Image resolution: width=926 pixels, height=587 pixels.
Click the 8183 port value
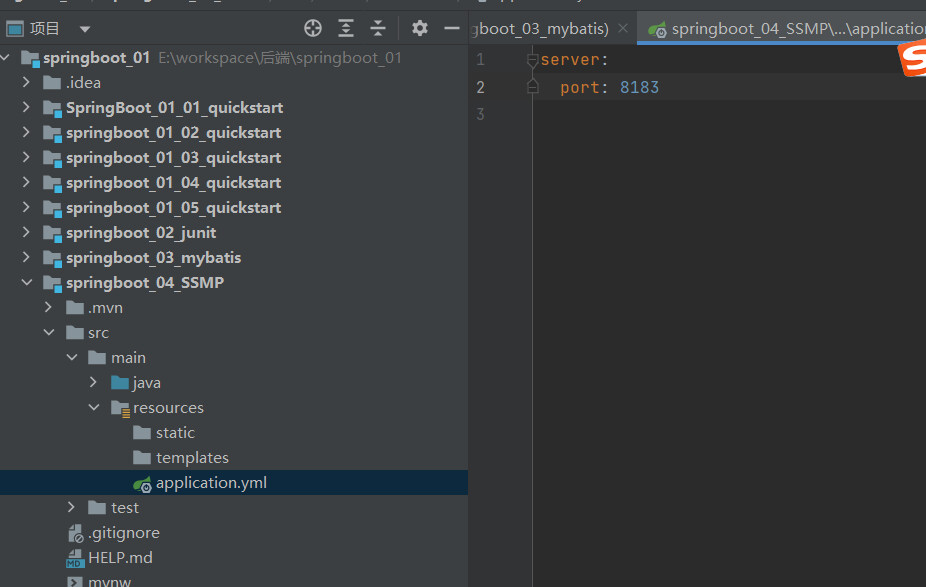639,87
